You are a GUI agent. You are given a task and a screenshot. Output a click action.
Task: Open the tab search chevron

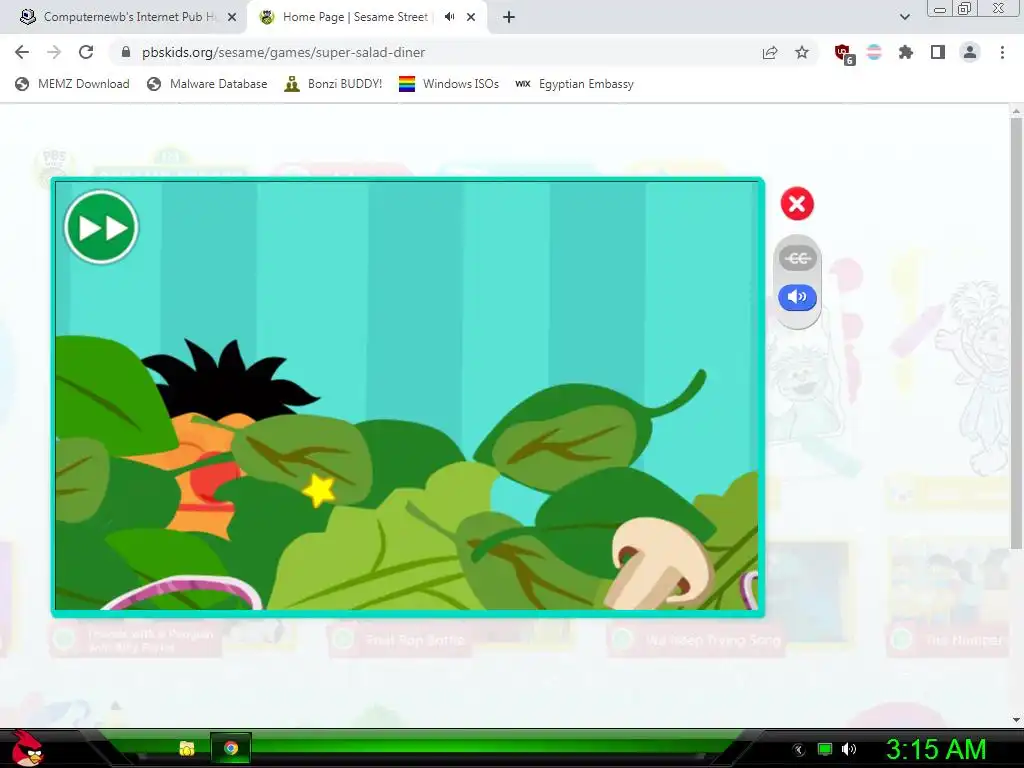tap(904, 17)
